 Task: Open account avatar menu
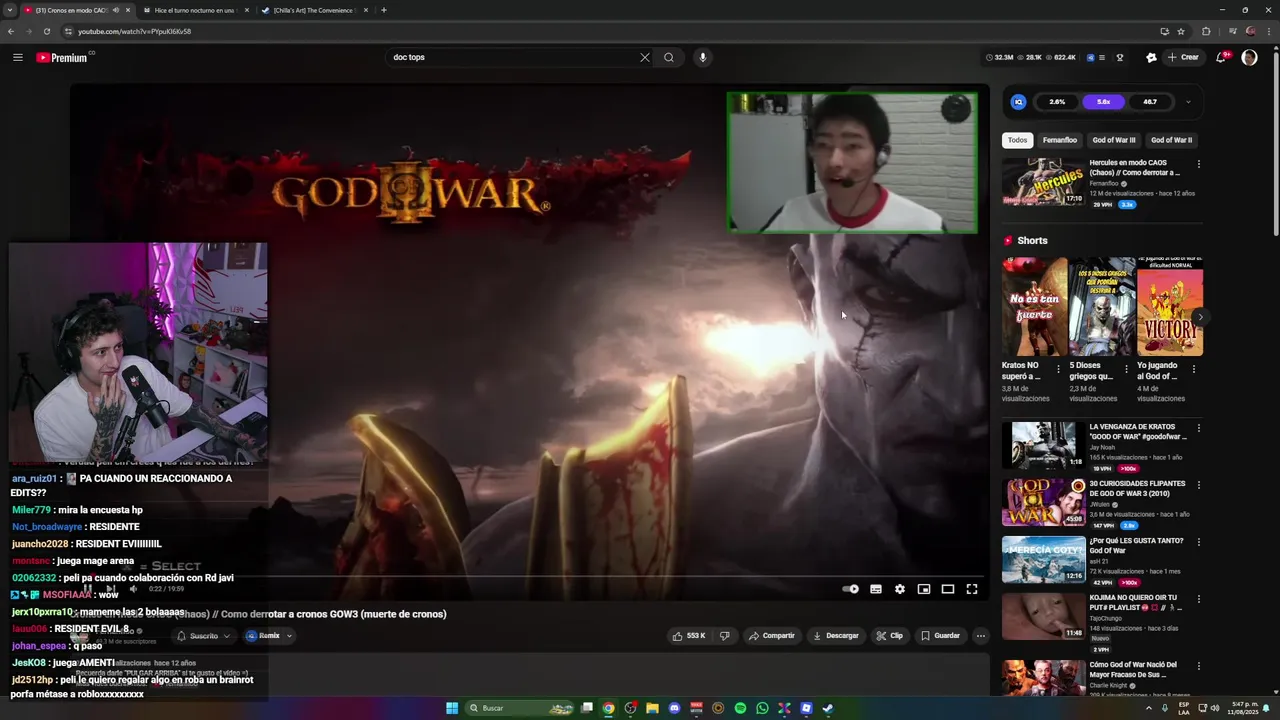pos(1249,57)
